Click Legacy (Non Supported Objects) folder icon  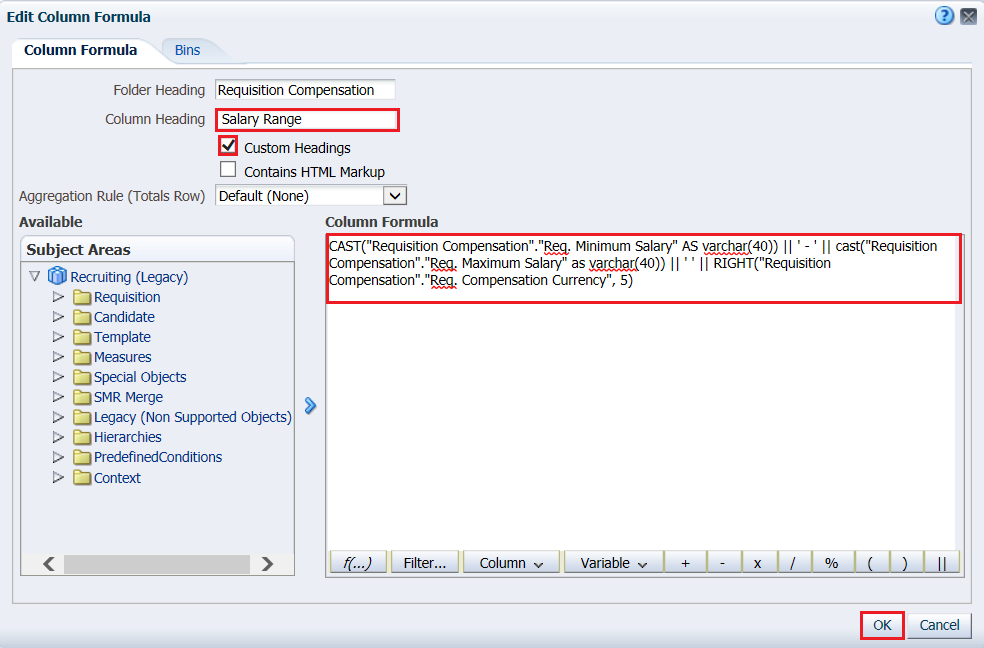[82, 417]
